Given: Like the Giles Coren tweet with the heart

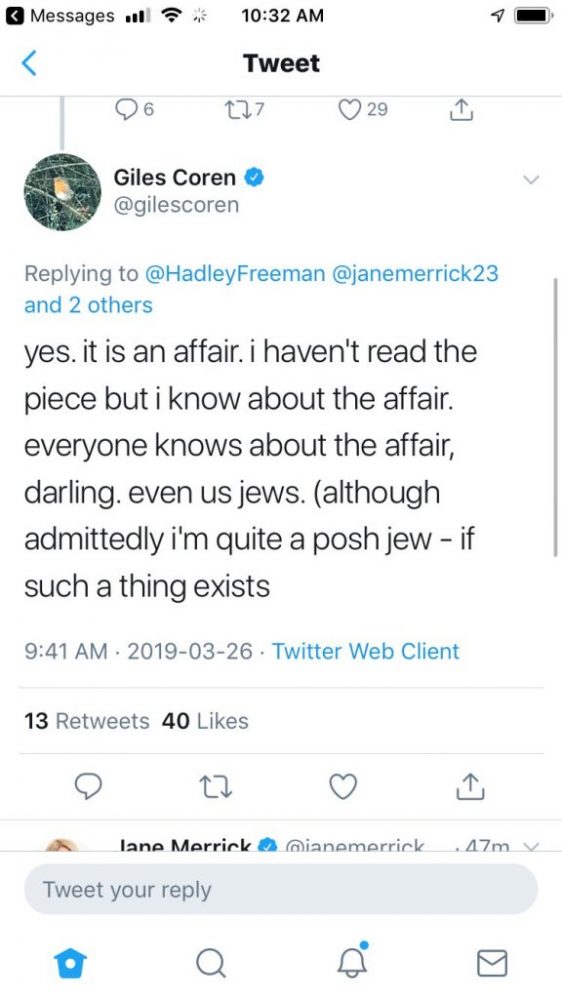Looking at the screenshot, I should click(x=343, y=786).
